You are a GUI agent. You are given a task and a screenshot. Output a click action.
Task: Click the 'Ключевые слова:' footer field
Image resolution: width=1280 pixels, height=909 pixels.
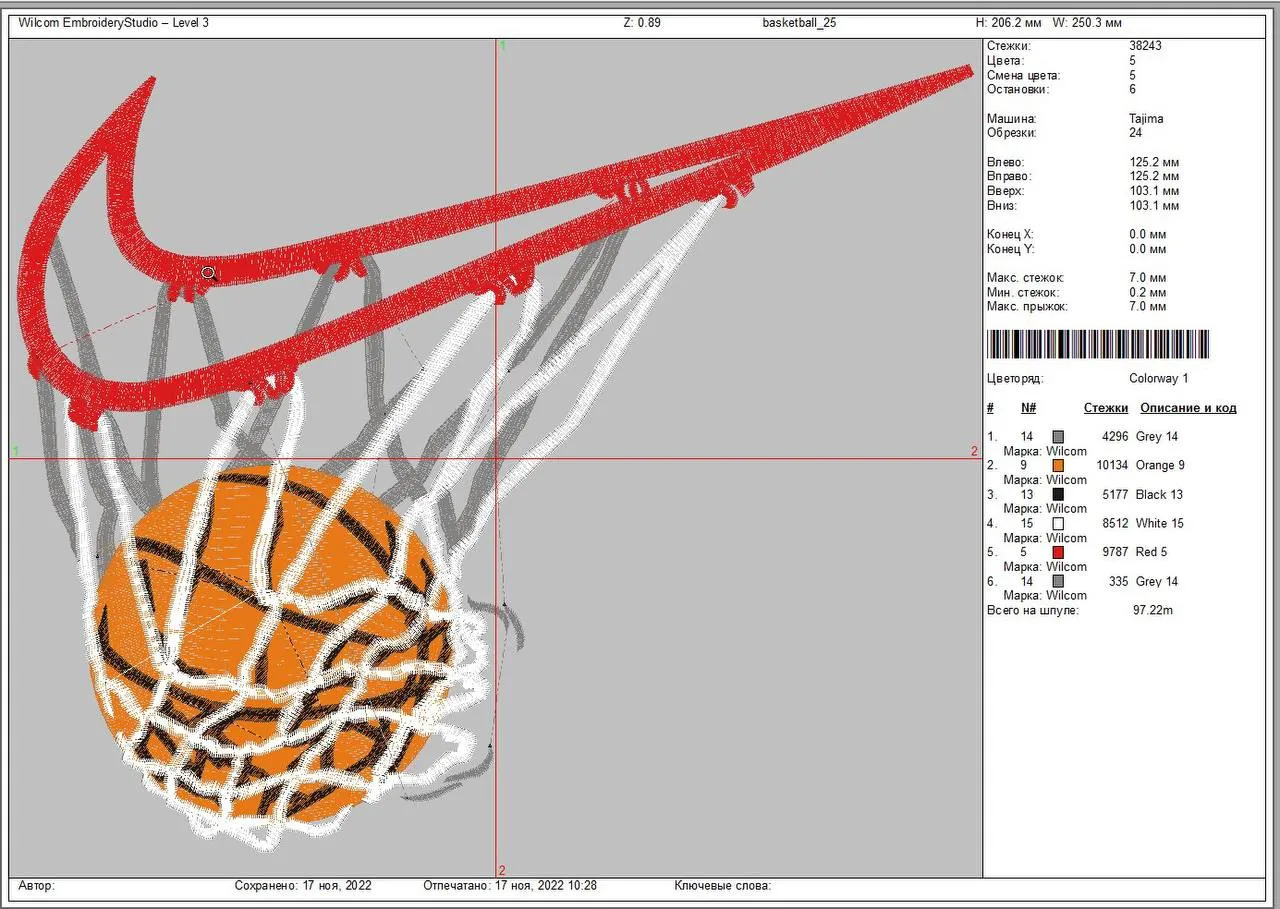tap(723, 886)
